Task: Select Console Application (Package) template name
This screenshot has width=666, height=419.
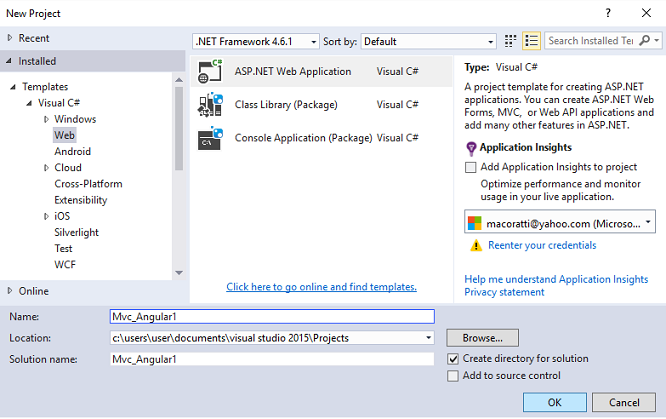Action: (304, 138)
